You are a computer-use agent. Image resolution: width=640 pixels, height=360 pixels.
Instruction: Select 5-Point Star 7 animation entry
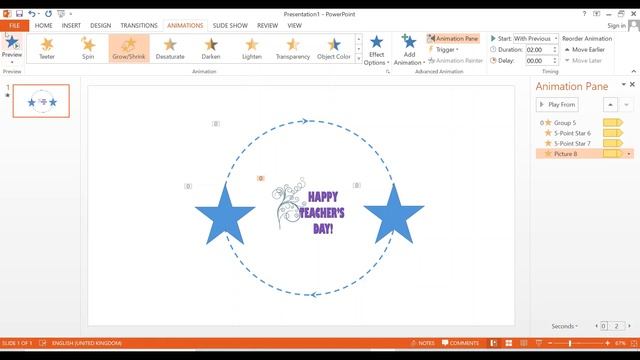(584, 143)
